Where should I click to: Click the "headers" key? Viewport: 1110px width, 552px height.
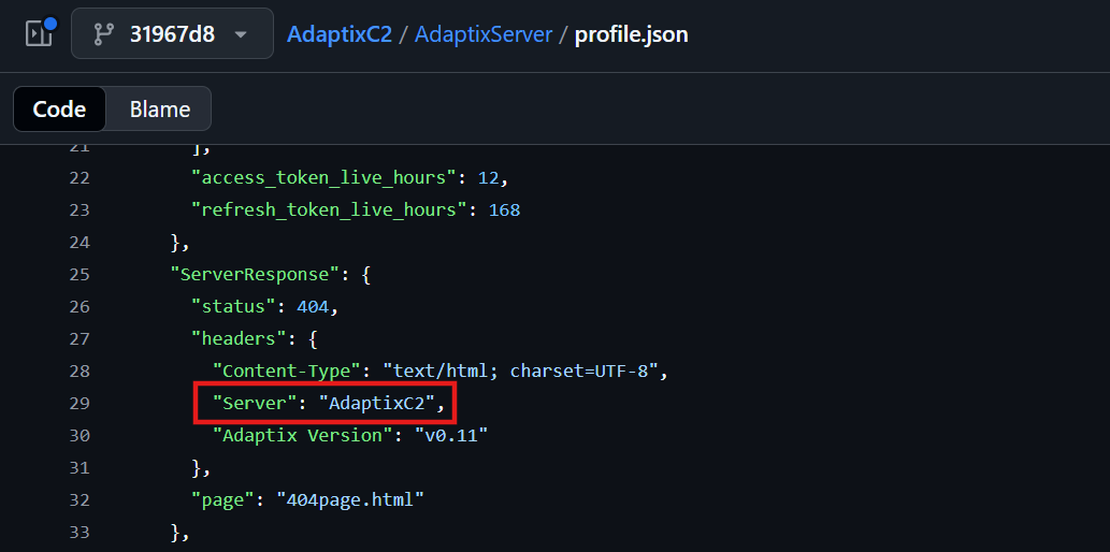tap(239, 339)
